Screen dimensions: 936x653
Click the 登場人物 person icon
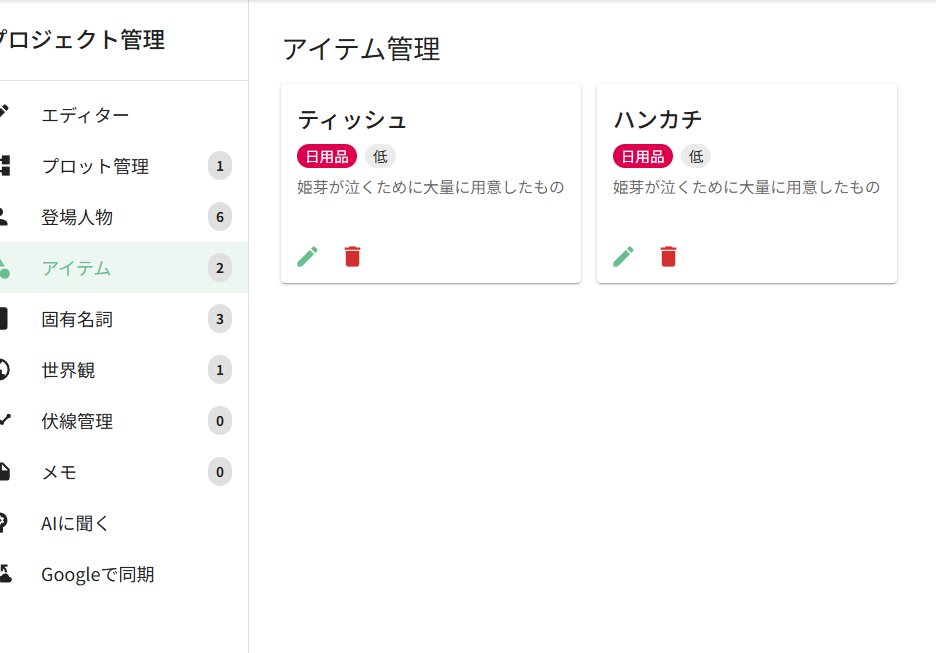[x=4, y=216]
